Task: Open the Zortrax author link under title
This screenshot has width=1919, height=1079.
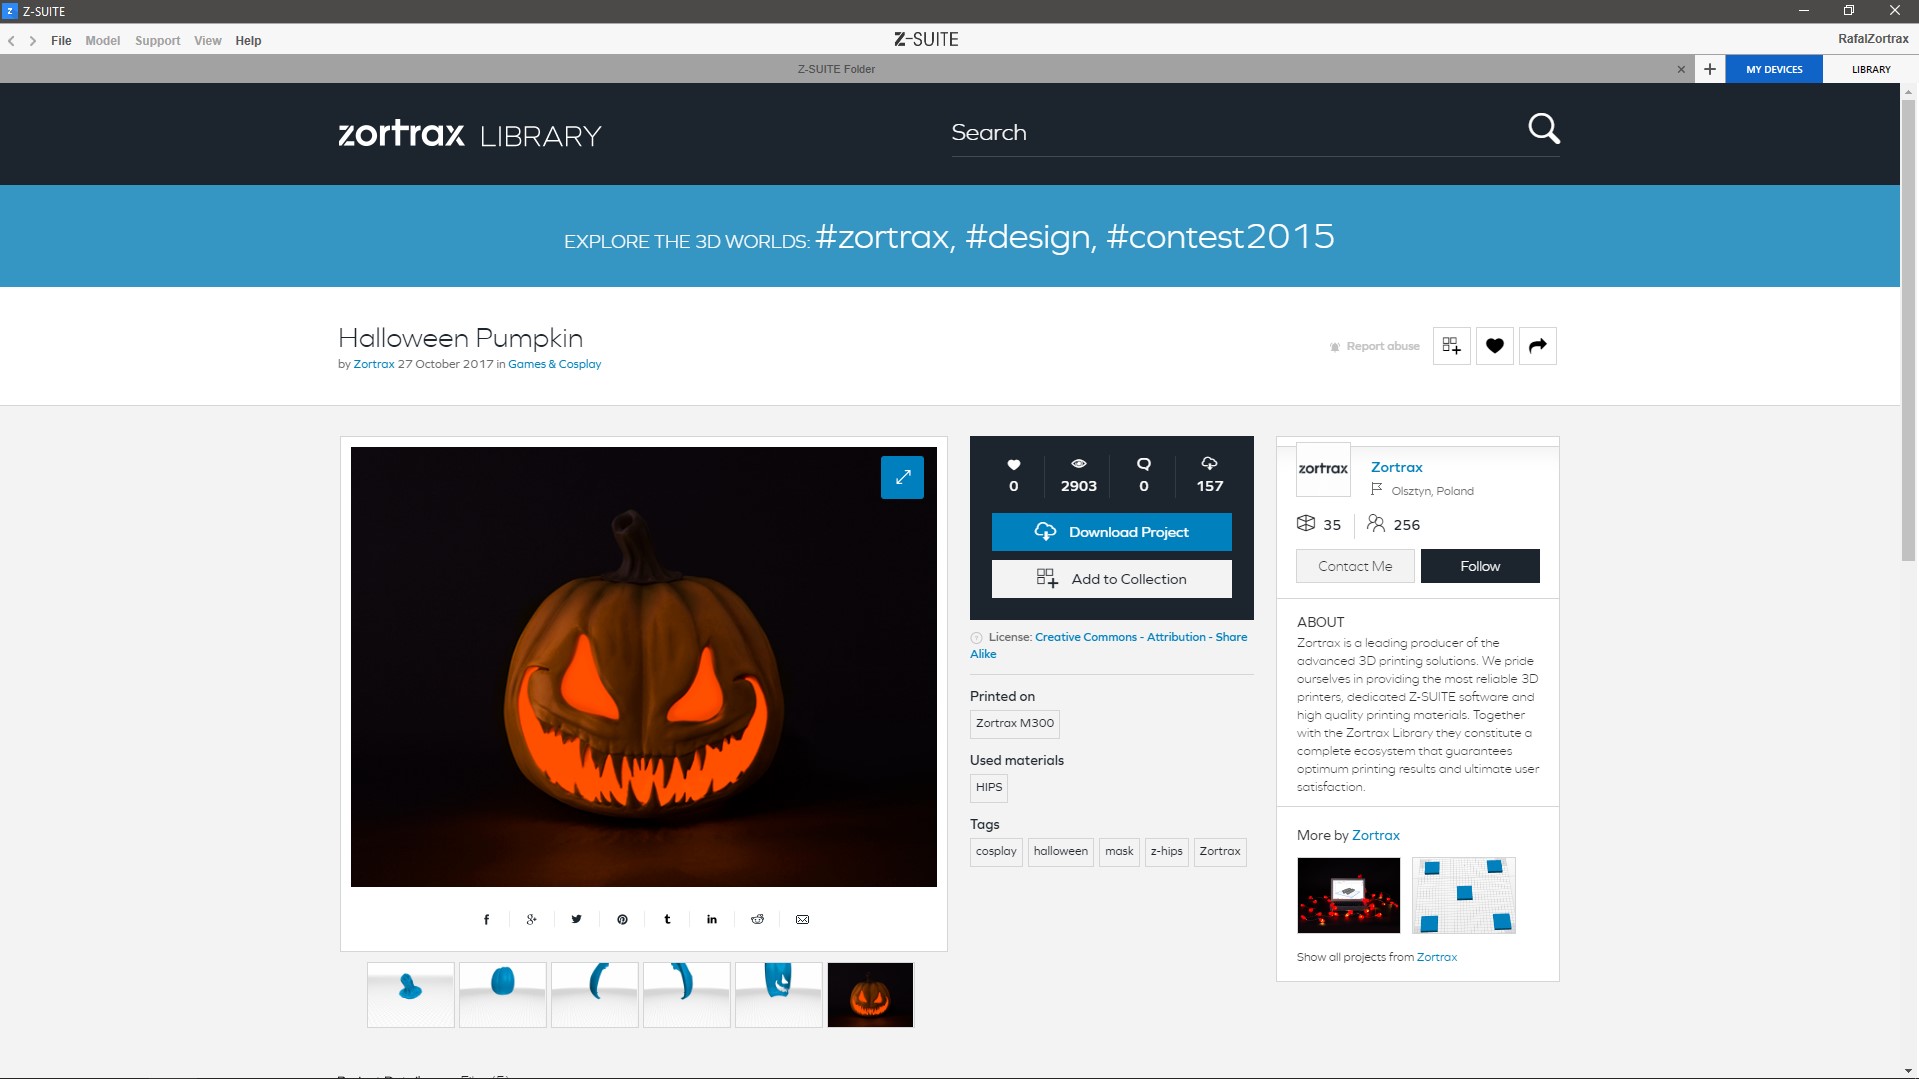Action: [x=374, y=364]
